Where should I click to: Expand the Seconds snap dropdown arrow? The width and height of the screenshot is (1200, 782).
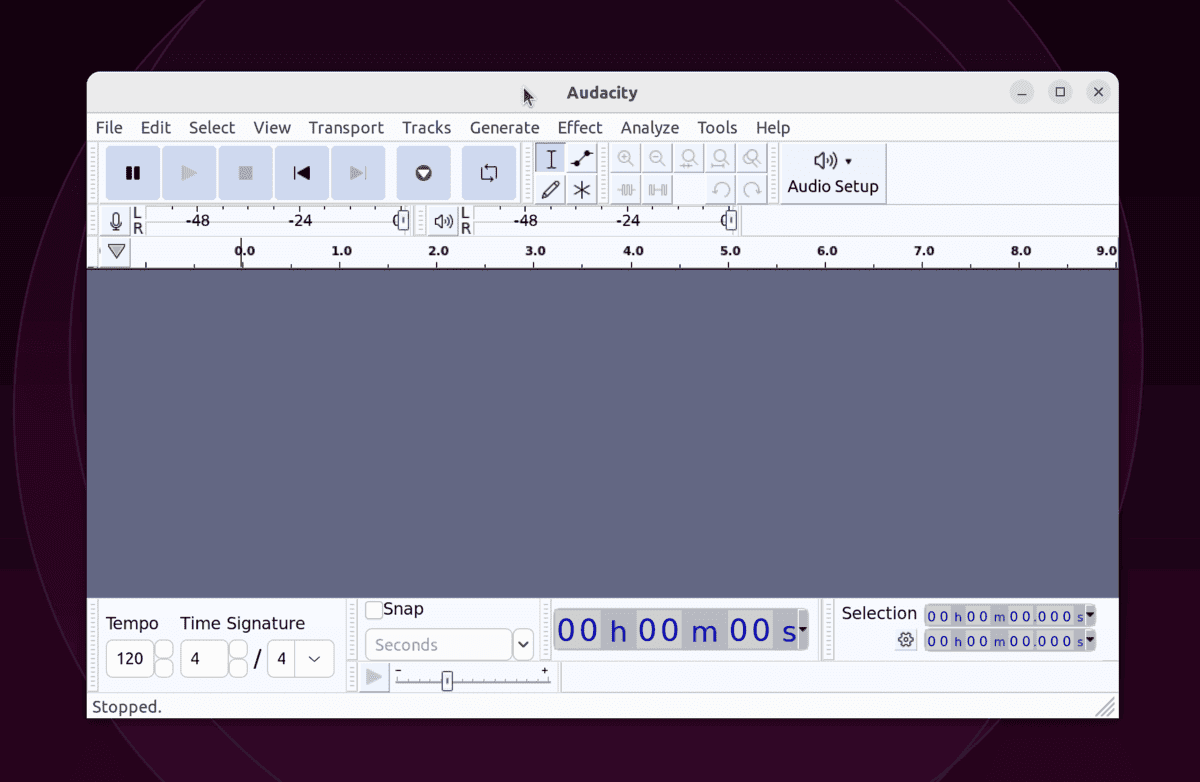[x=524, y=645]
